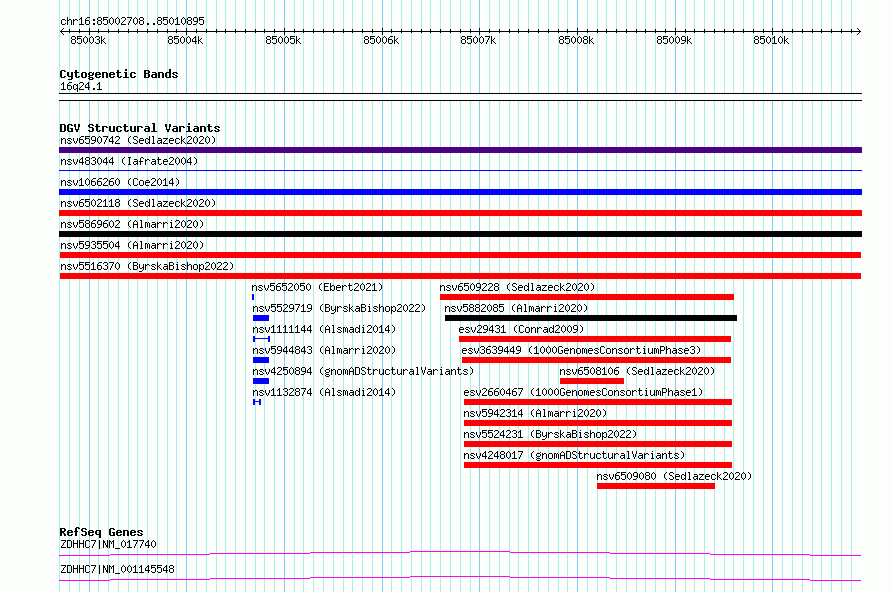Select the red esv3639449 variant bar
The image size is (890, 592).
[x=597, y=360]
